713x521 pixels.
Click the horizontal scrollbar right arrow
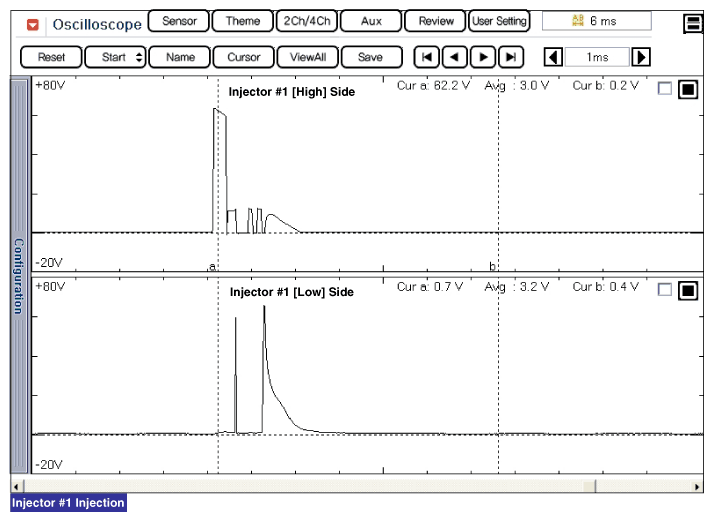pyautogui.click(x=697, y=486)
